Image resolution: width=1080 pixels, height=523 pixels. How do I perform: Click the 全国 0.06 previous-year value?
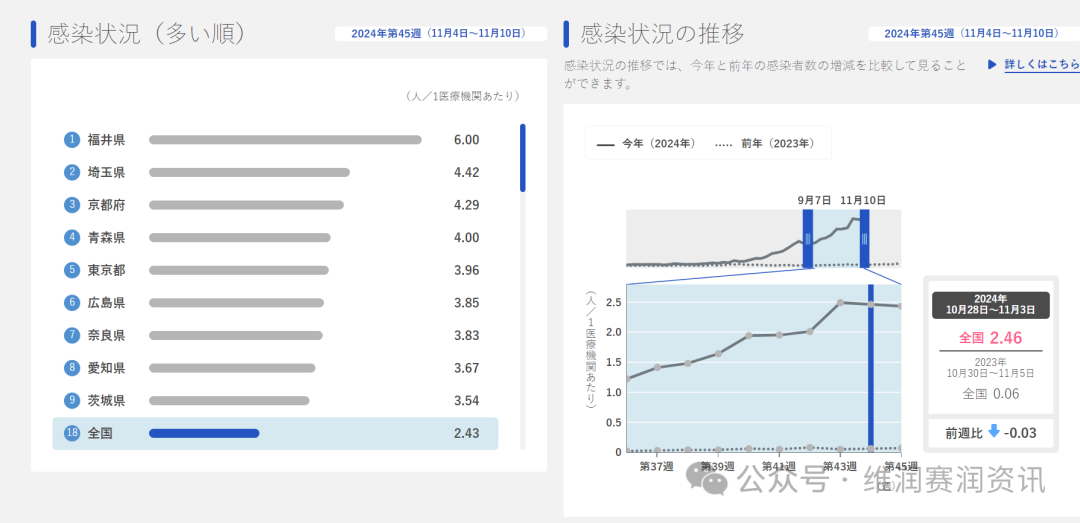(x=990, y=394)
